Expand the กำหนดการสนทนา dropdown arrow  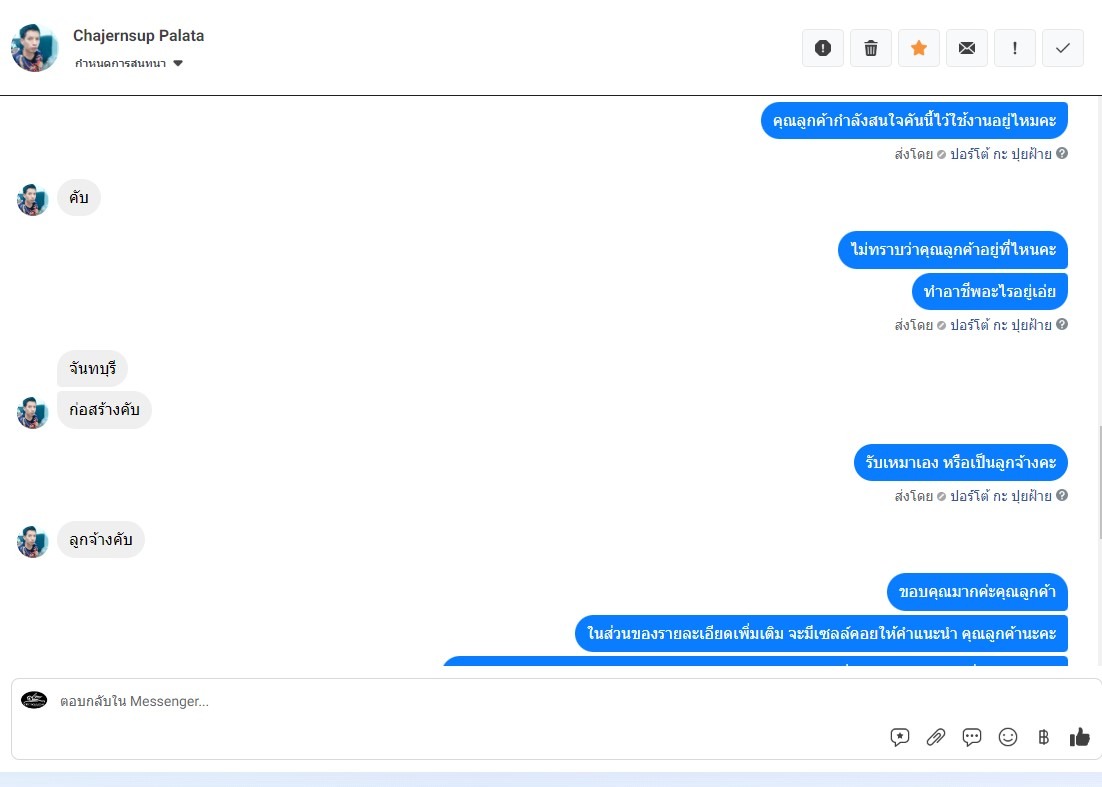178,63
